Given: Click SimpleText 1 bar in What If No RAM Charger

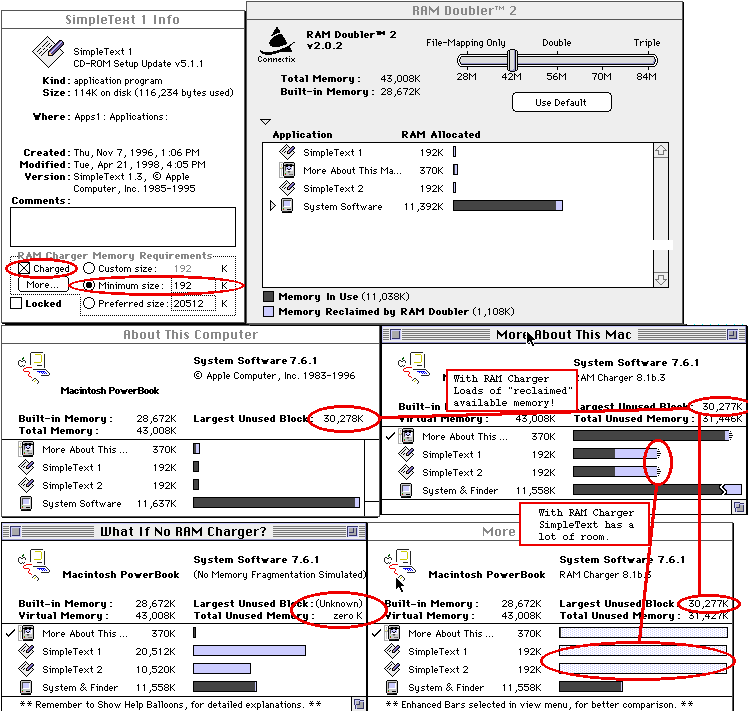Looking at the screenshot, I should coord(249,650).
